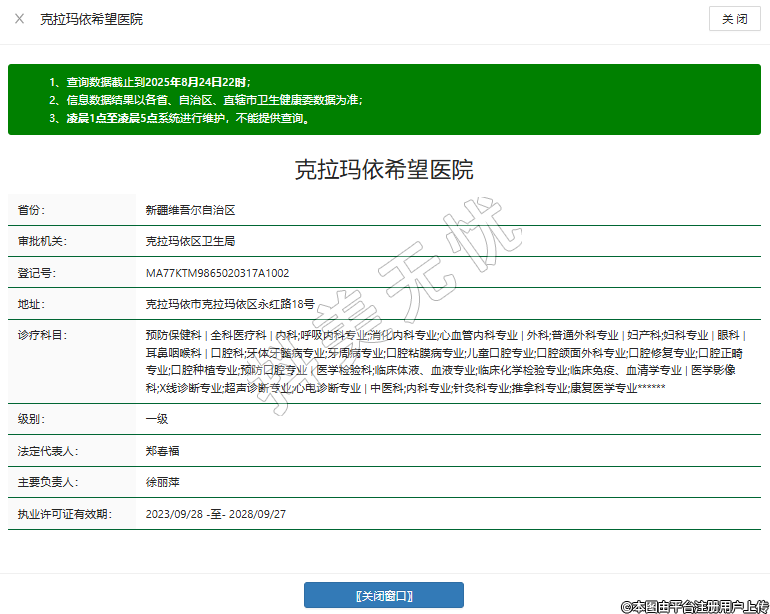Click the 克拉玛依区卫生局 approval authority value
This screenshot has width=770, height=614.
tap(190, 241)
